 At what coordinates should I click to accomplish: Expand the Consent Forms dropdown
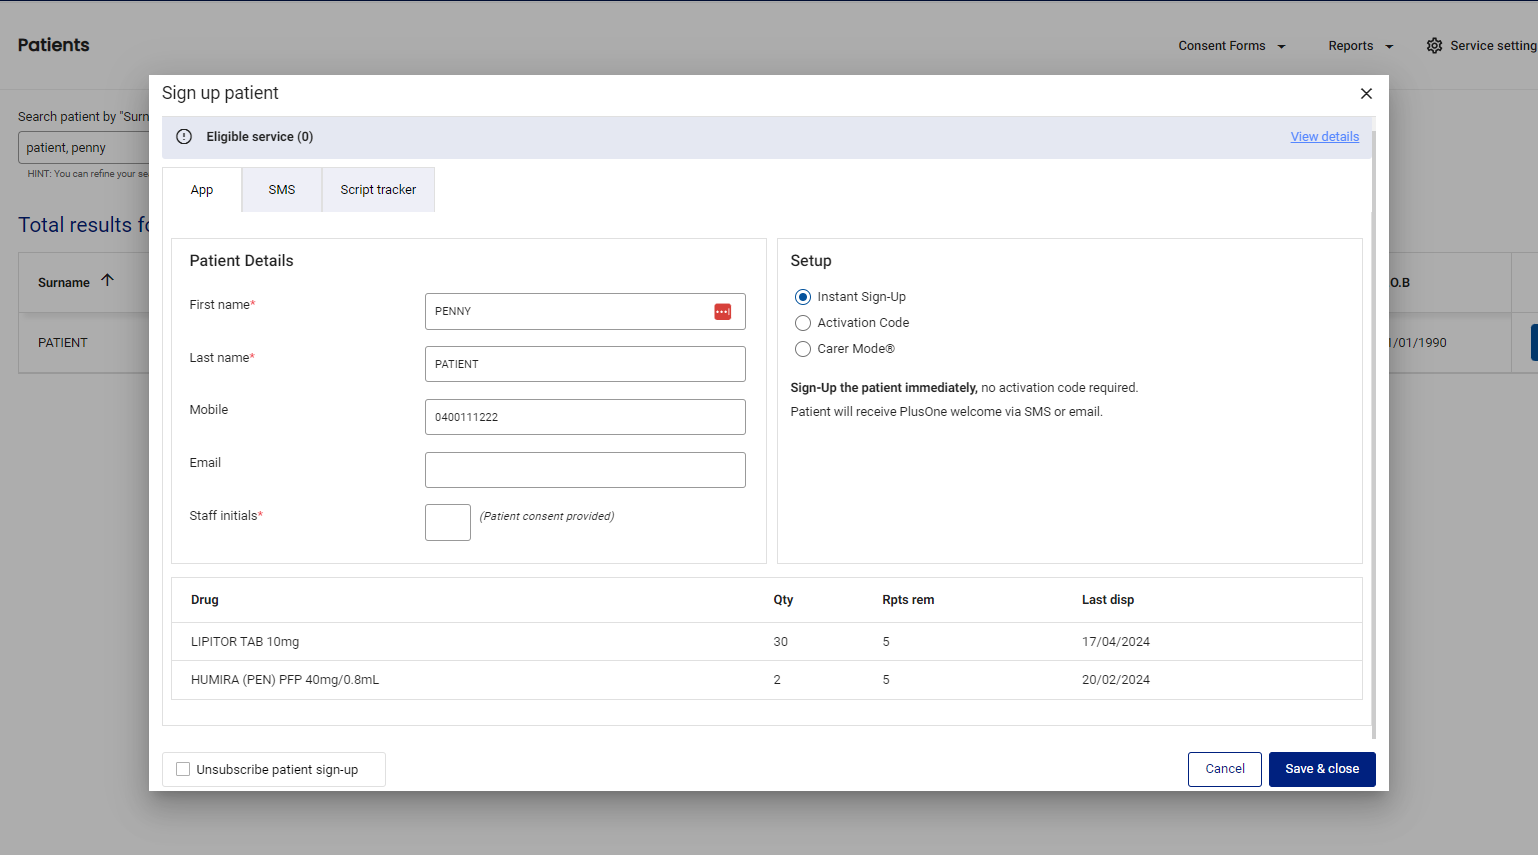pos(1232,46)
